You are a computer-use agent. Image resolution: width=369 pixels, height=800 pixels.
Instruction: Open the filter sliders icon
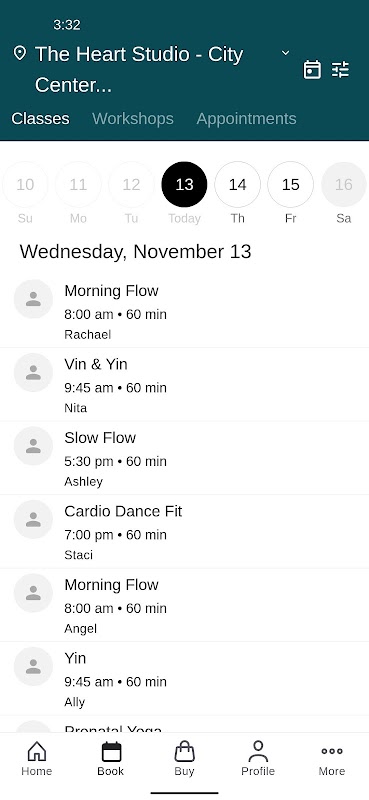tap(340, 69)
